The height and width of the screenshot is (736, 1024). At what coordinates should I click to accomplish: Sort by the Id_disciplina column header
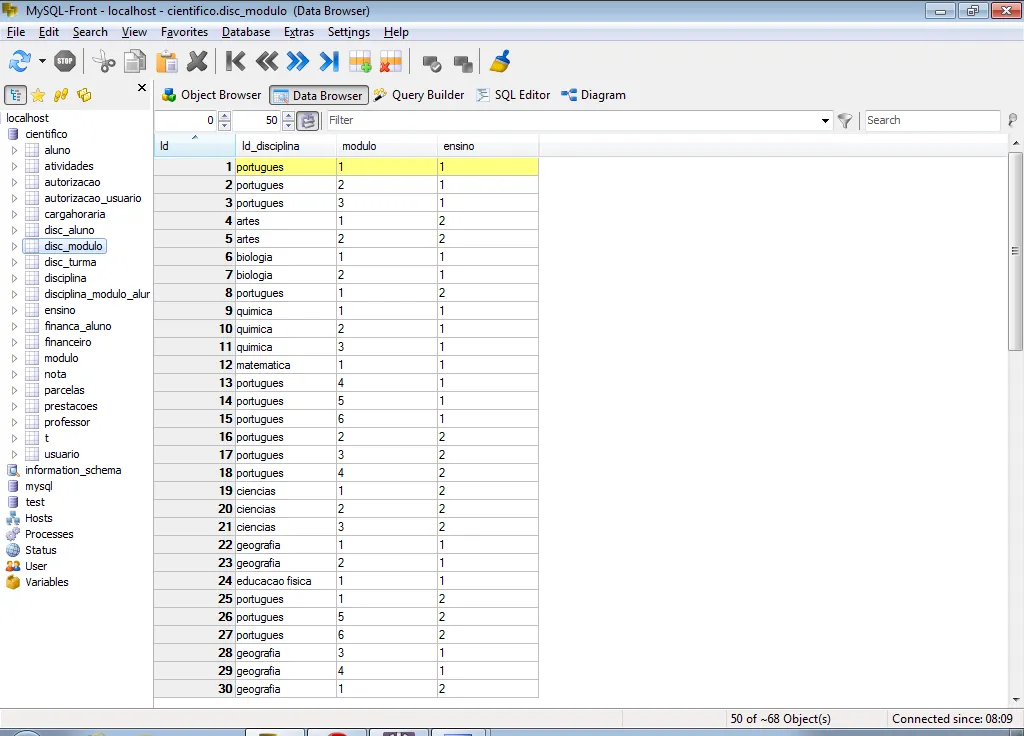tap(271, 146)
